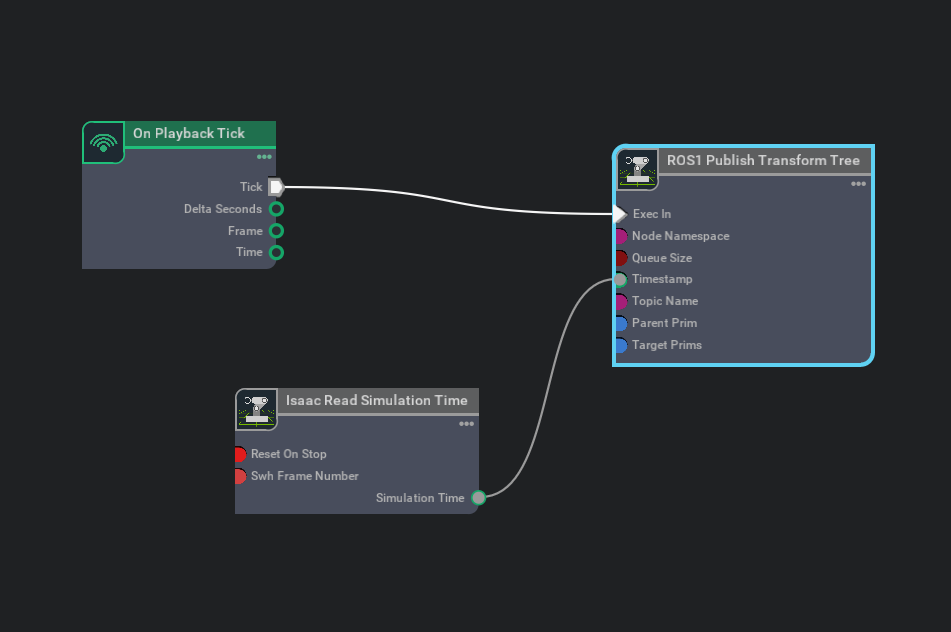
Task: Click the Tick output execution port
Action: point(276,187)
